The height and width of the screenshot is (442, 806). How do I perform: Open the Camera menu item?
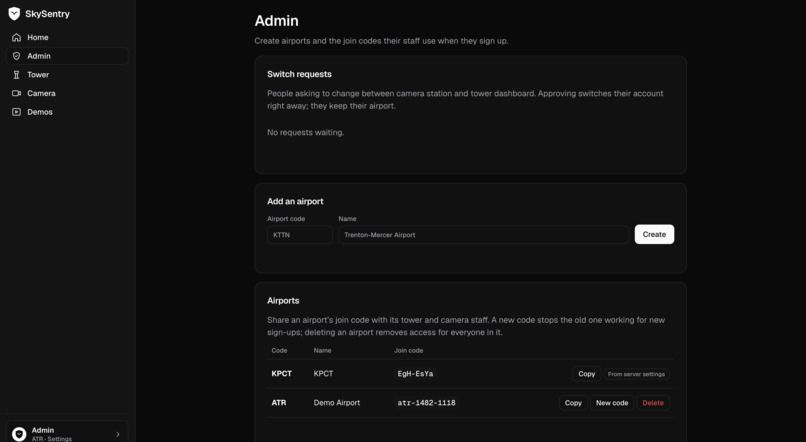[x=67, y=93]
